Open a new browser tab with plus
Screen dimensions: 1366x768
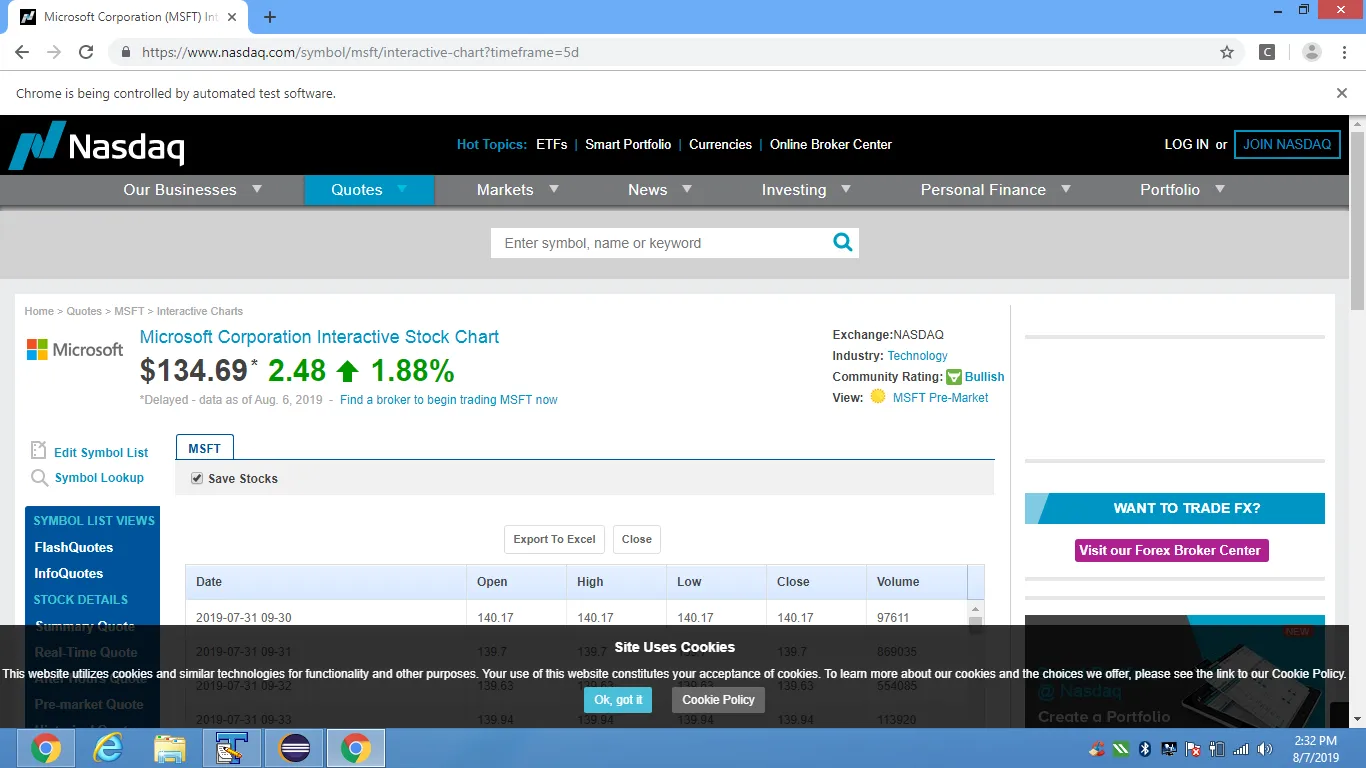(270, 17)
